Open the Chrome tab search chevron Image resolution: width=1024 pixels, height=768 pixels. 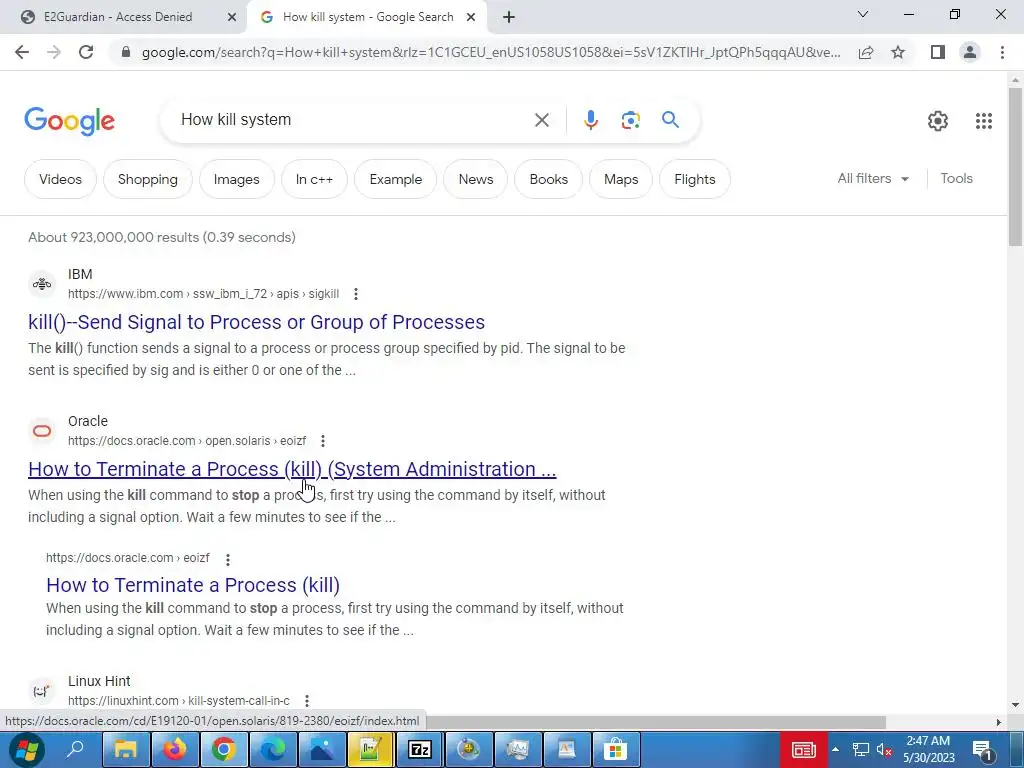[x=863, y=14]
